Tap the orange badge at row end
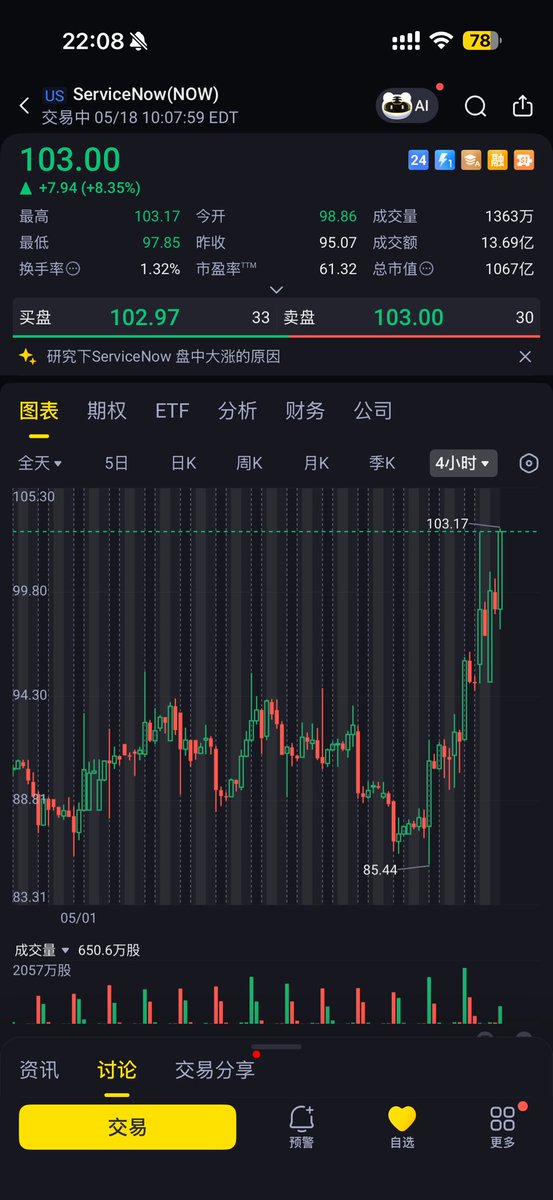Screen dimensions: 553x1200 523,160
